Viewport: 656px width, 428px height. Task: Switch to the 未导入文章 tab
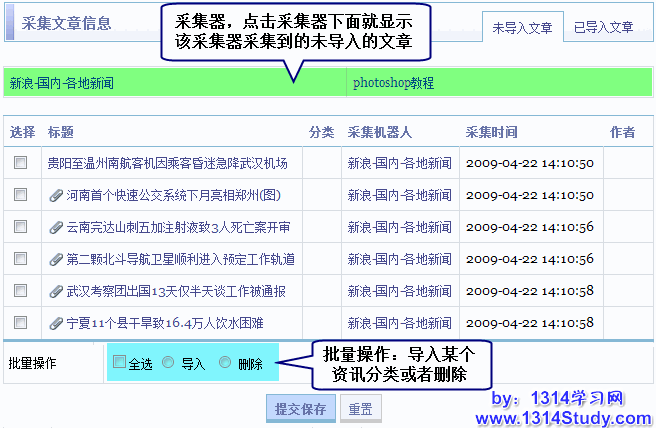(x=521, y=28)
